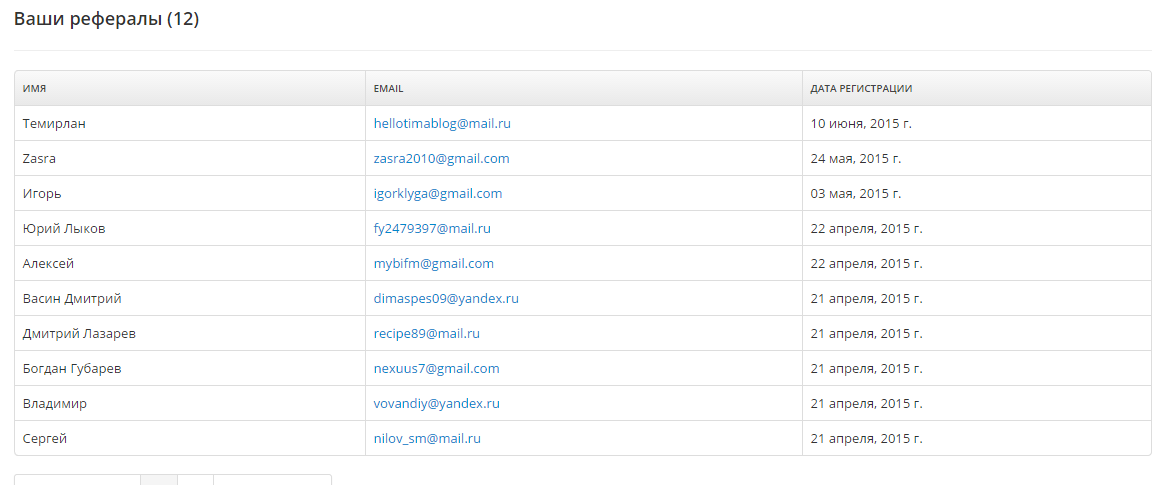Click the date 24 мая, 2015 г.

point(856,158)
